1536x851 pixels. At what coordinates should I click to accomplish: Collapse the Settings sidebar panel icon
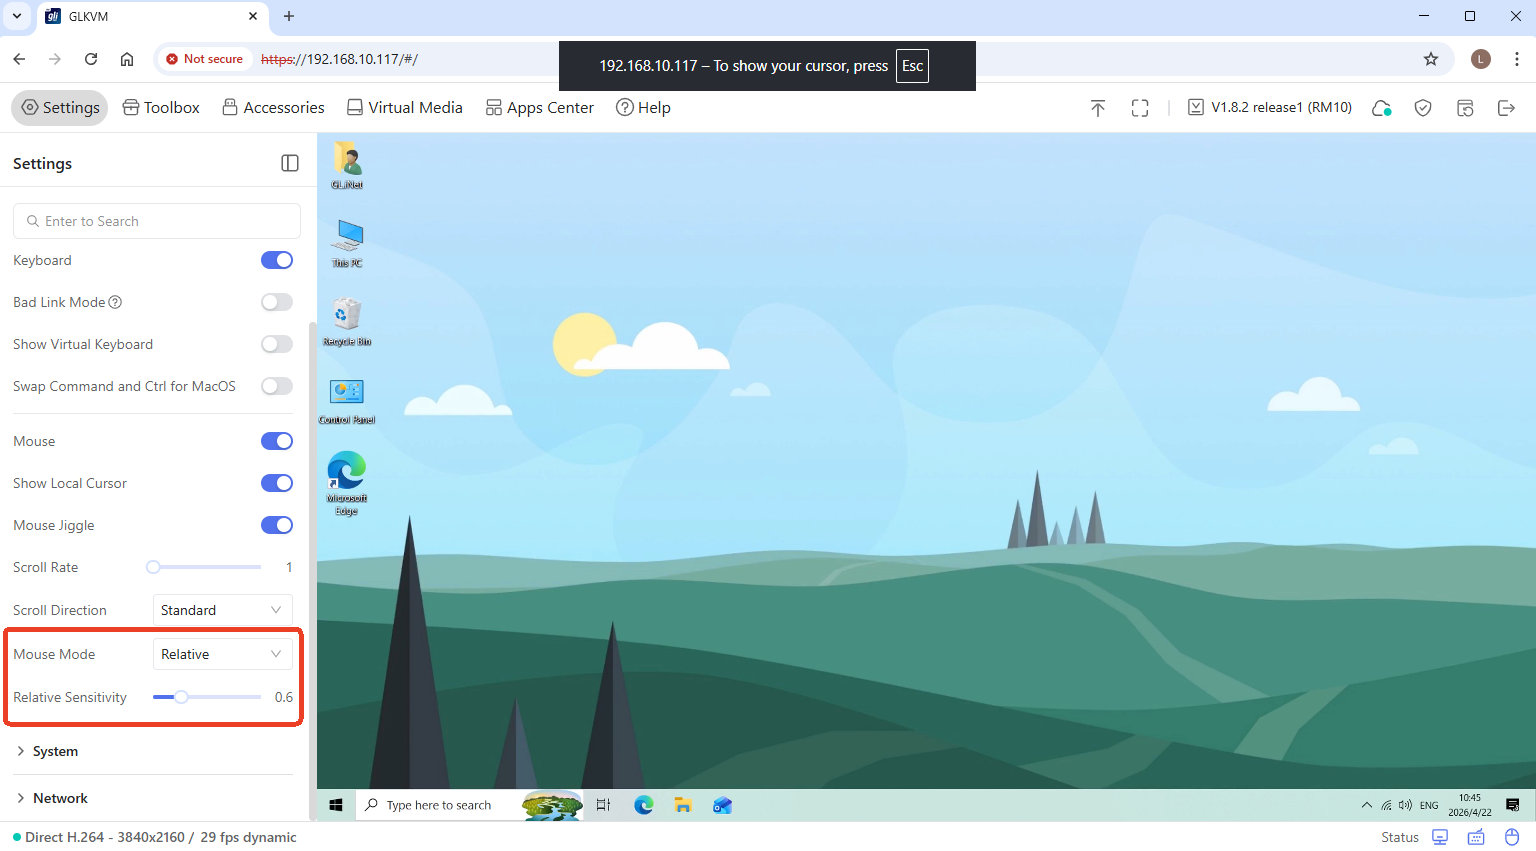[x=290, y=163]
